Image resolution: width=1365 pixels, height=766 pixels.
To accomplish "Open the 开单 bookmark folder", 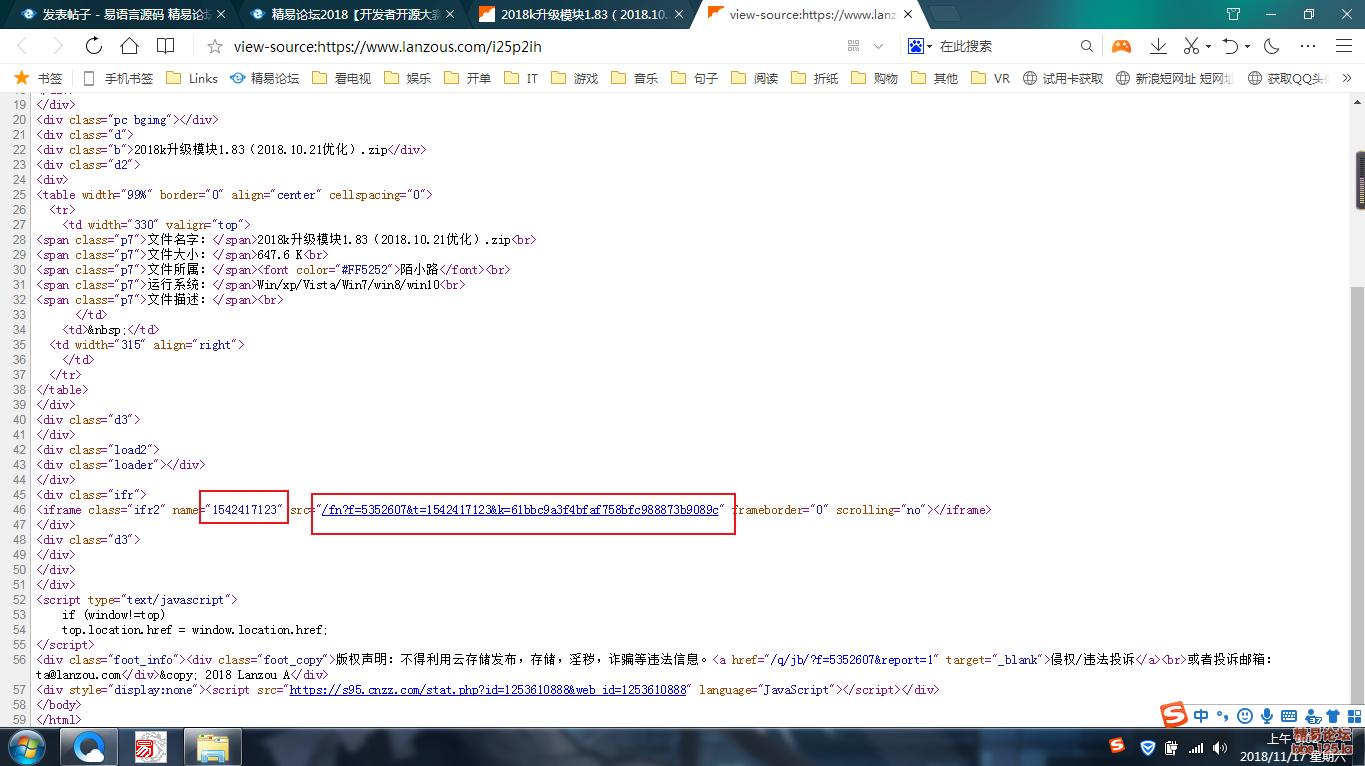I will [x=467, y=78].
